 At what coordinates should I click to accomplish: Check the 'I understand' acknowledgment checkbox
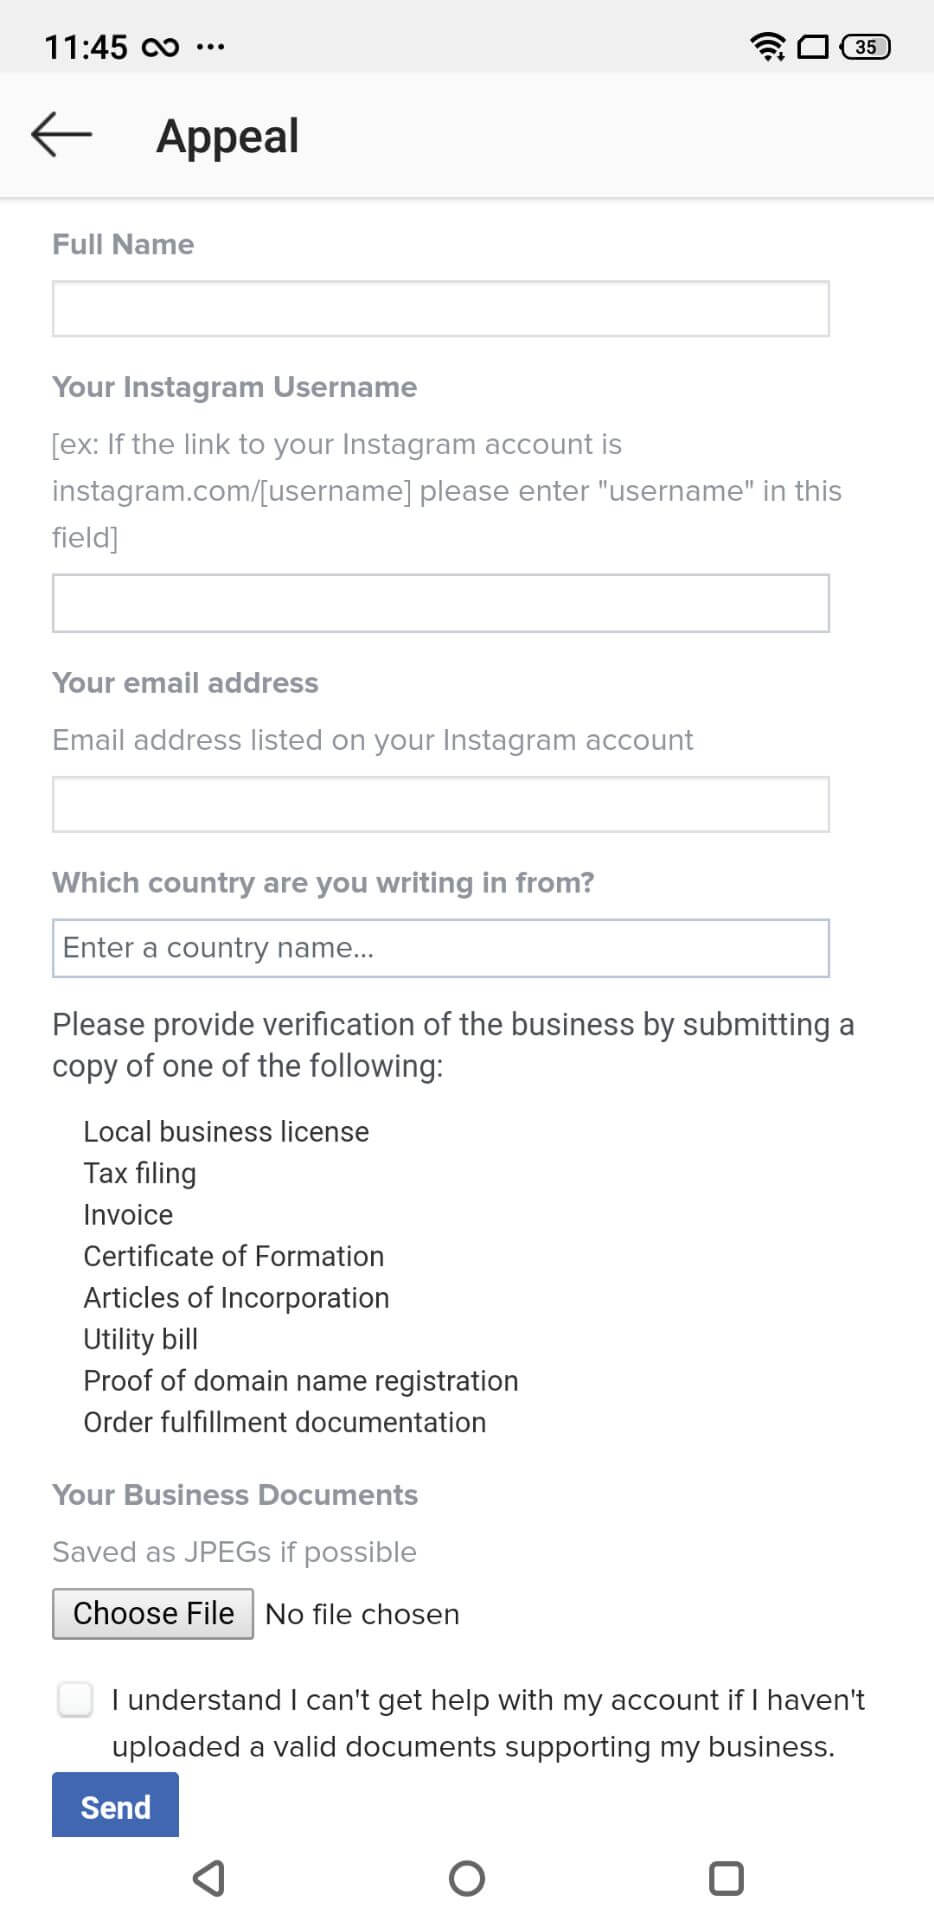[x=75, y=1699]
